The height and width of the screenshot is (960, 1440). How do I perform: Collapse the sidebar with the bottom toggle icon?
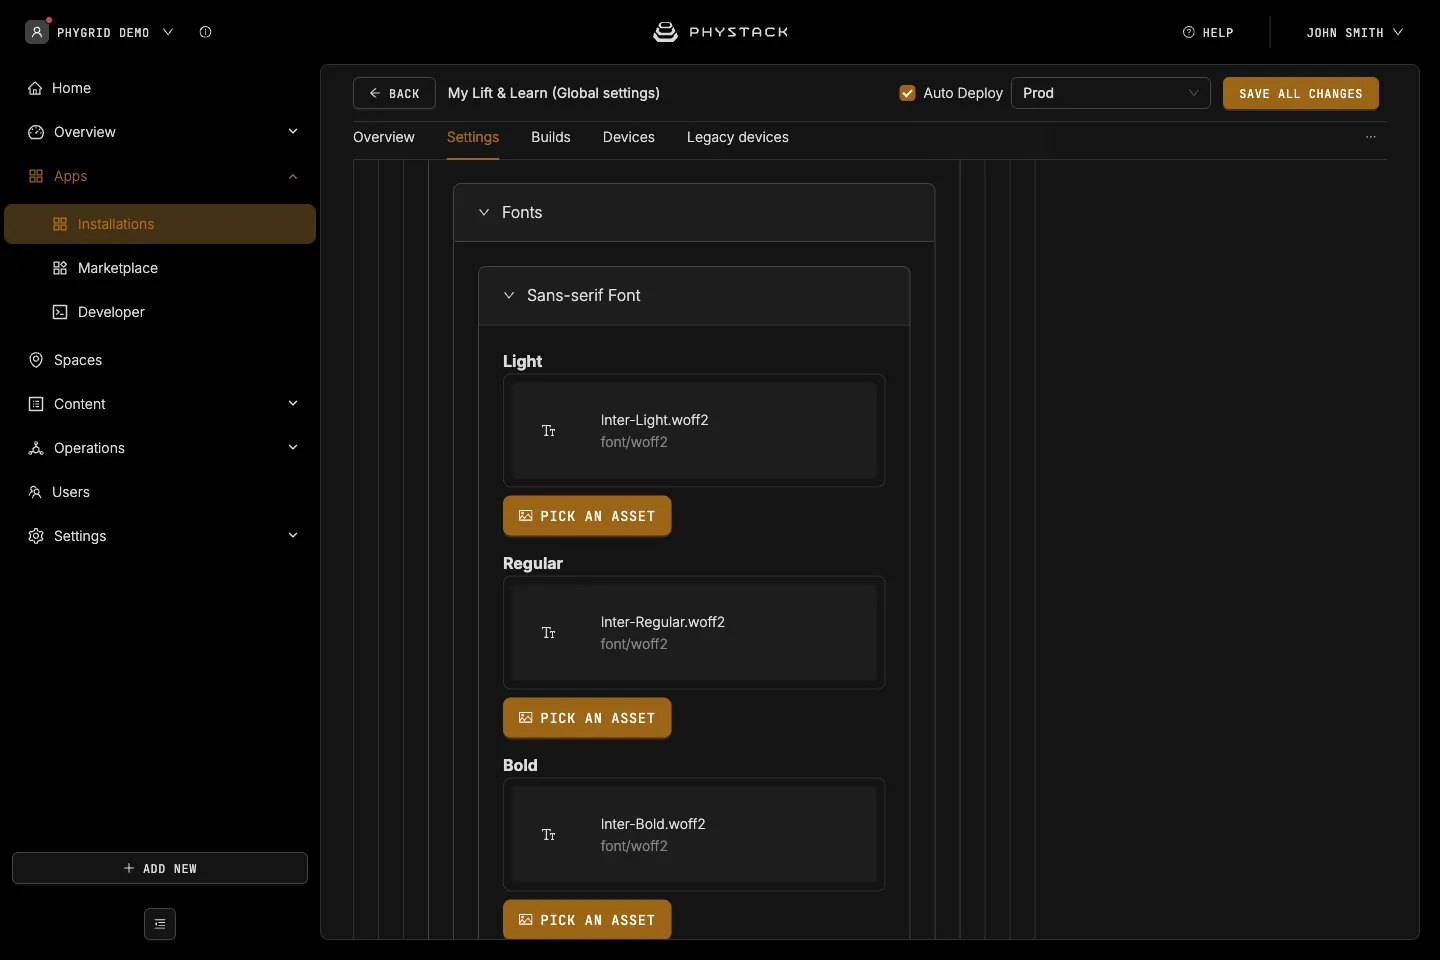160,924
